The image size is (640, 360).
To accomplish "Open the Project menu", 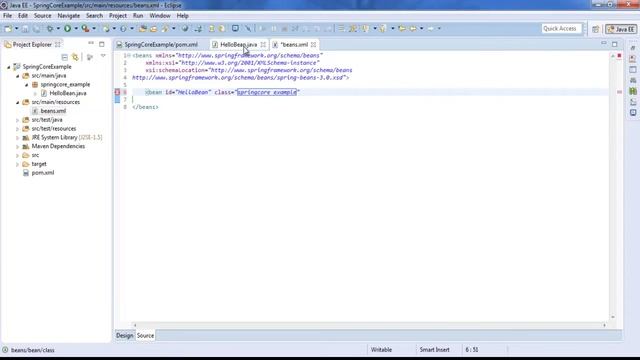I will point(118,16).
